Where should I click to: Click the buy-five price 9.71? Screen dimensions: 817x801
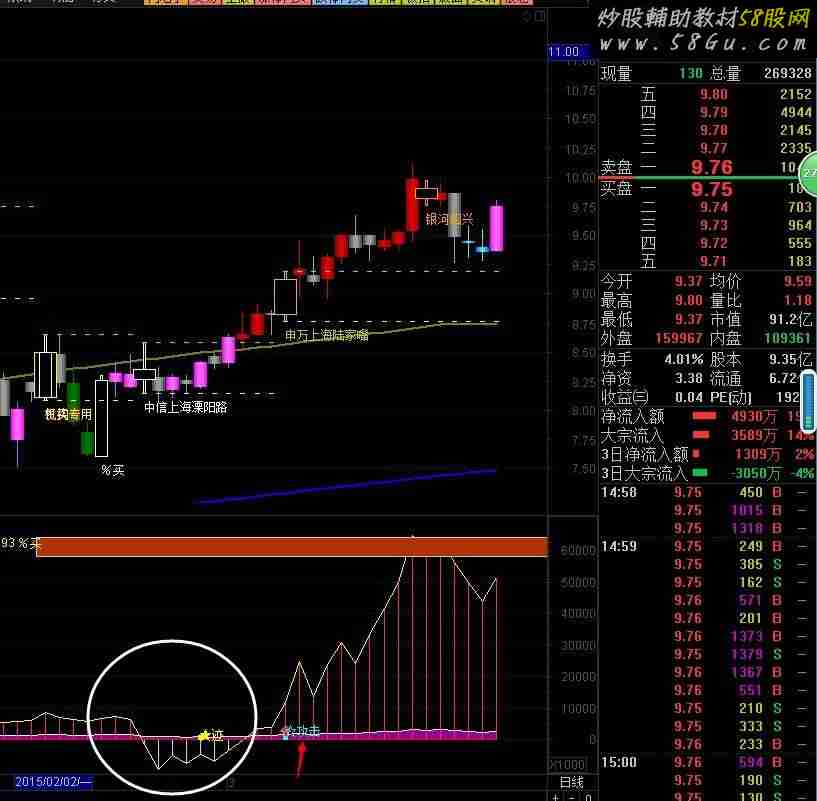(713, 261)
